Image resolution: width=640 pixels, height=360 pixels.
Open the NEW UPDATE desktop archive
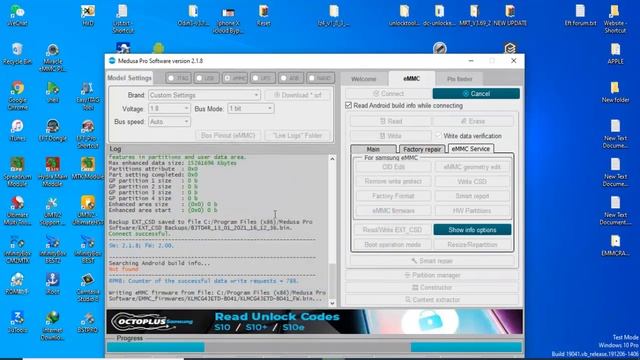(x=510, y=15)
